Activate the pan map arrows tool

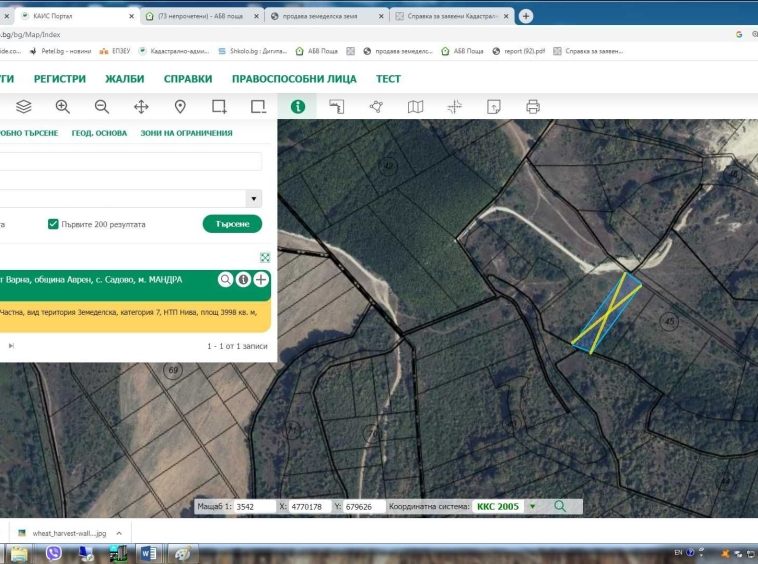pos(141,106)
